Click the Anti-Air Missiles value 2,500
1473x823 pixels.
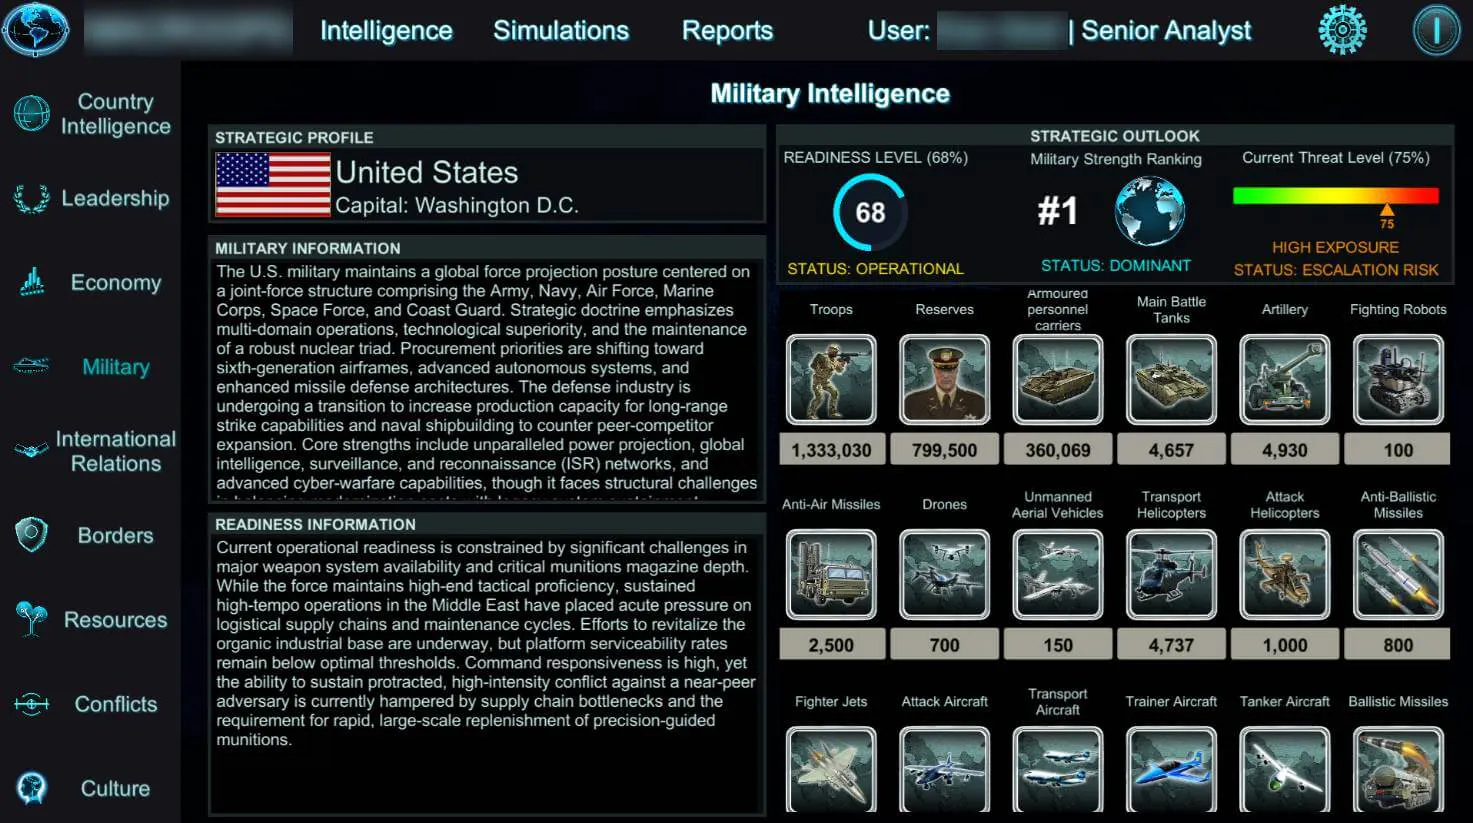pyautogui.click(x=831, y=645)
